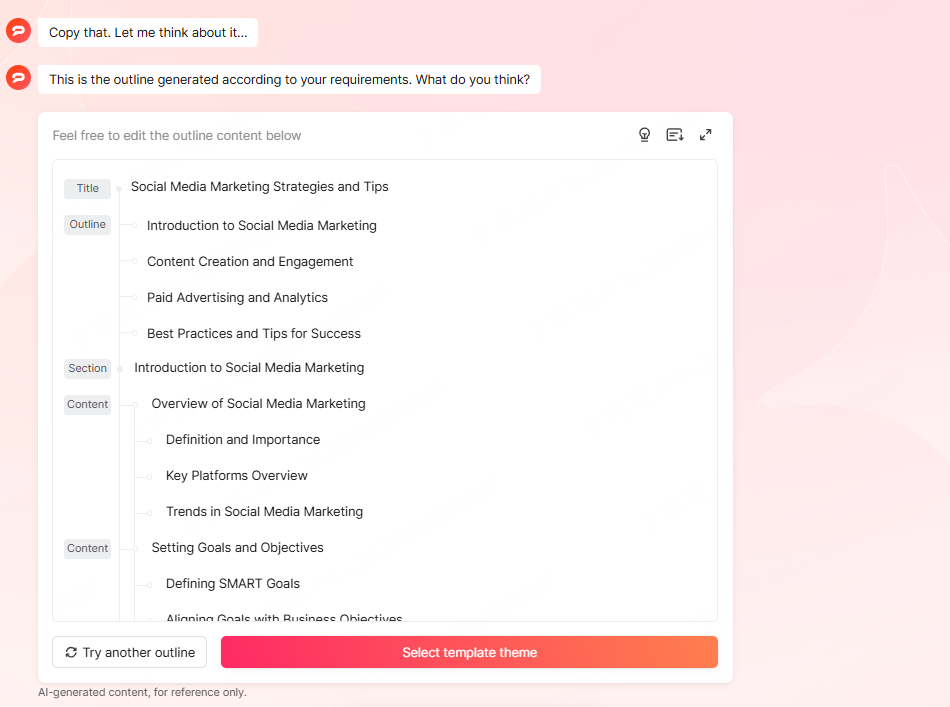Select the Title label chip
Image resolution: width=950 pixels, height=707 pixels.
(x=87, y=188)
